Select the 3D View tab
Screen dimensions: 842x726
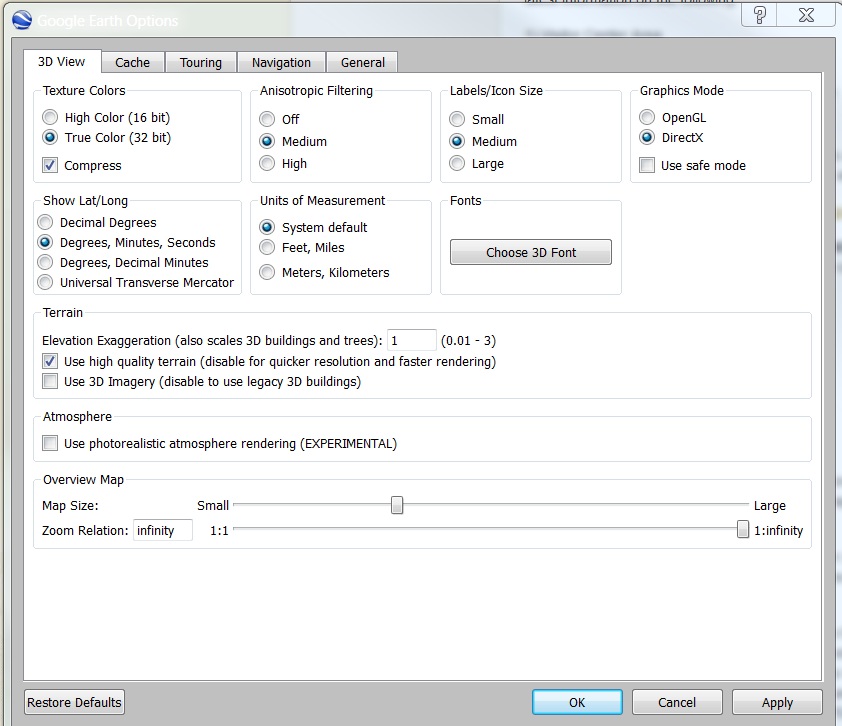tap(61, 62)
